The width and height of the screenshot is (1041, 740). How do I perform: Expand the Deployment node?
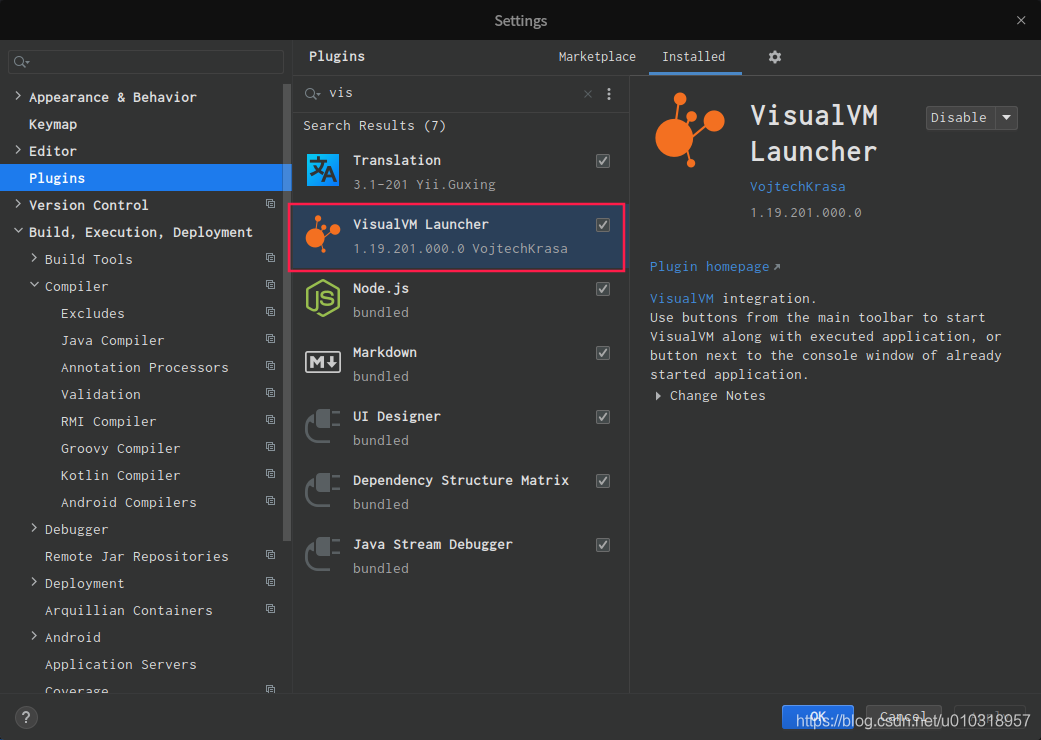(34, 582)
